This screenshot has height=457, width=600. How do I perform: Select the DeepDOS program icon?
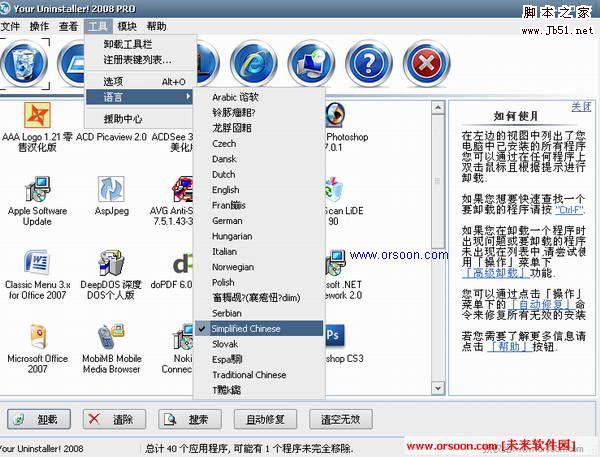coord(111,263)
